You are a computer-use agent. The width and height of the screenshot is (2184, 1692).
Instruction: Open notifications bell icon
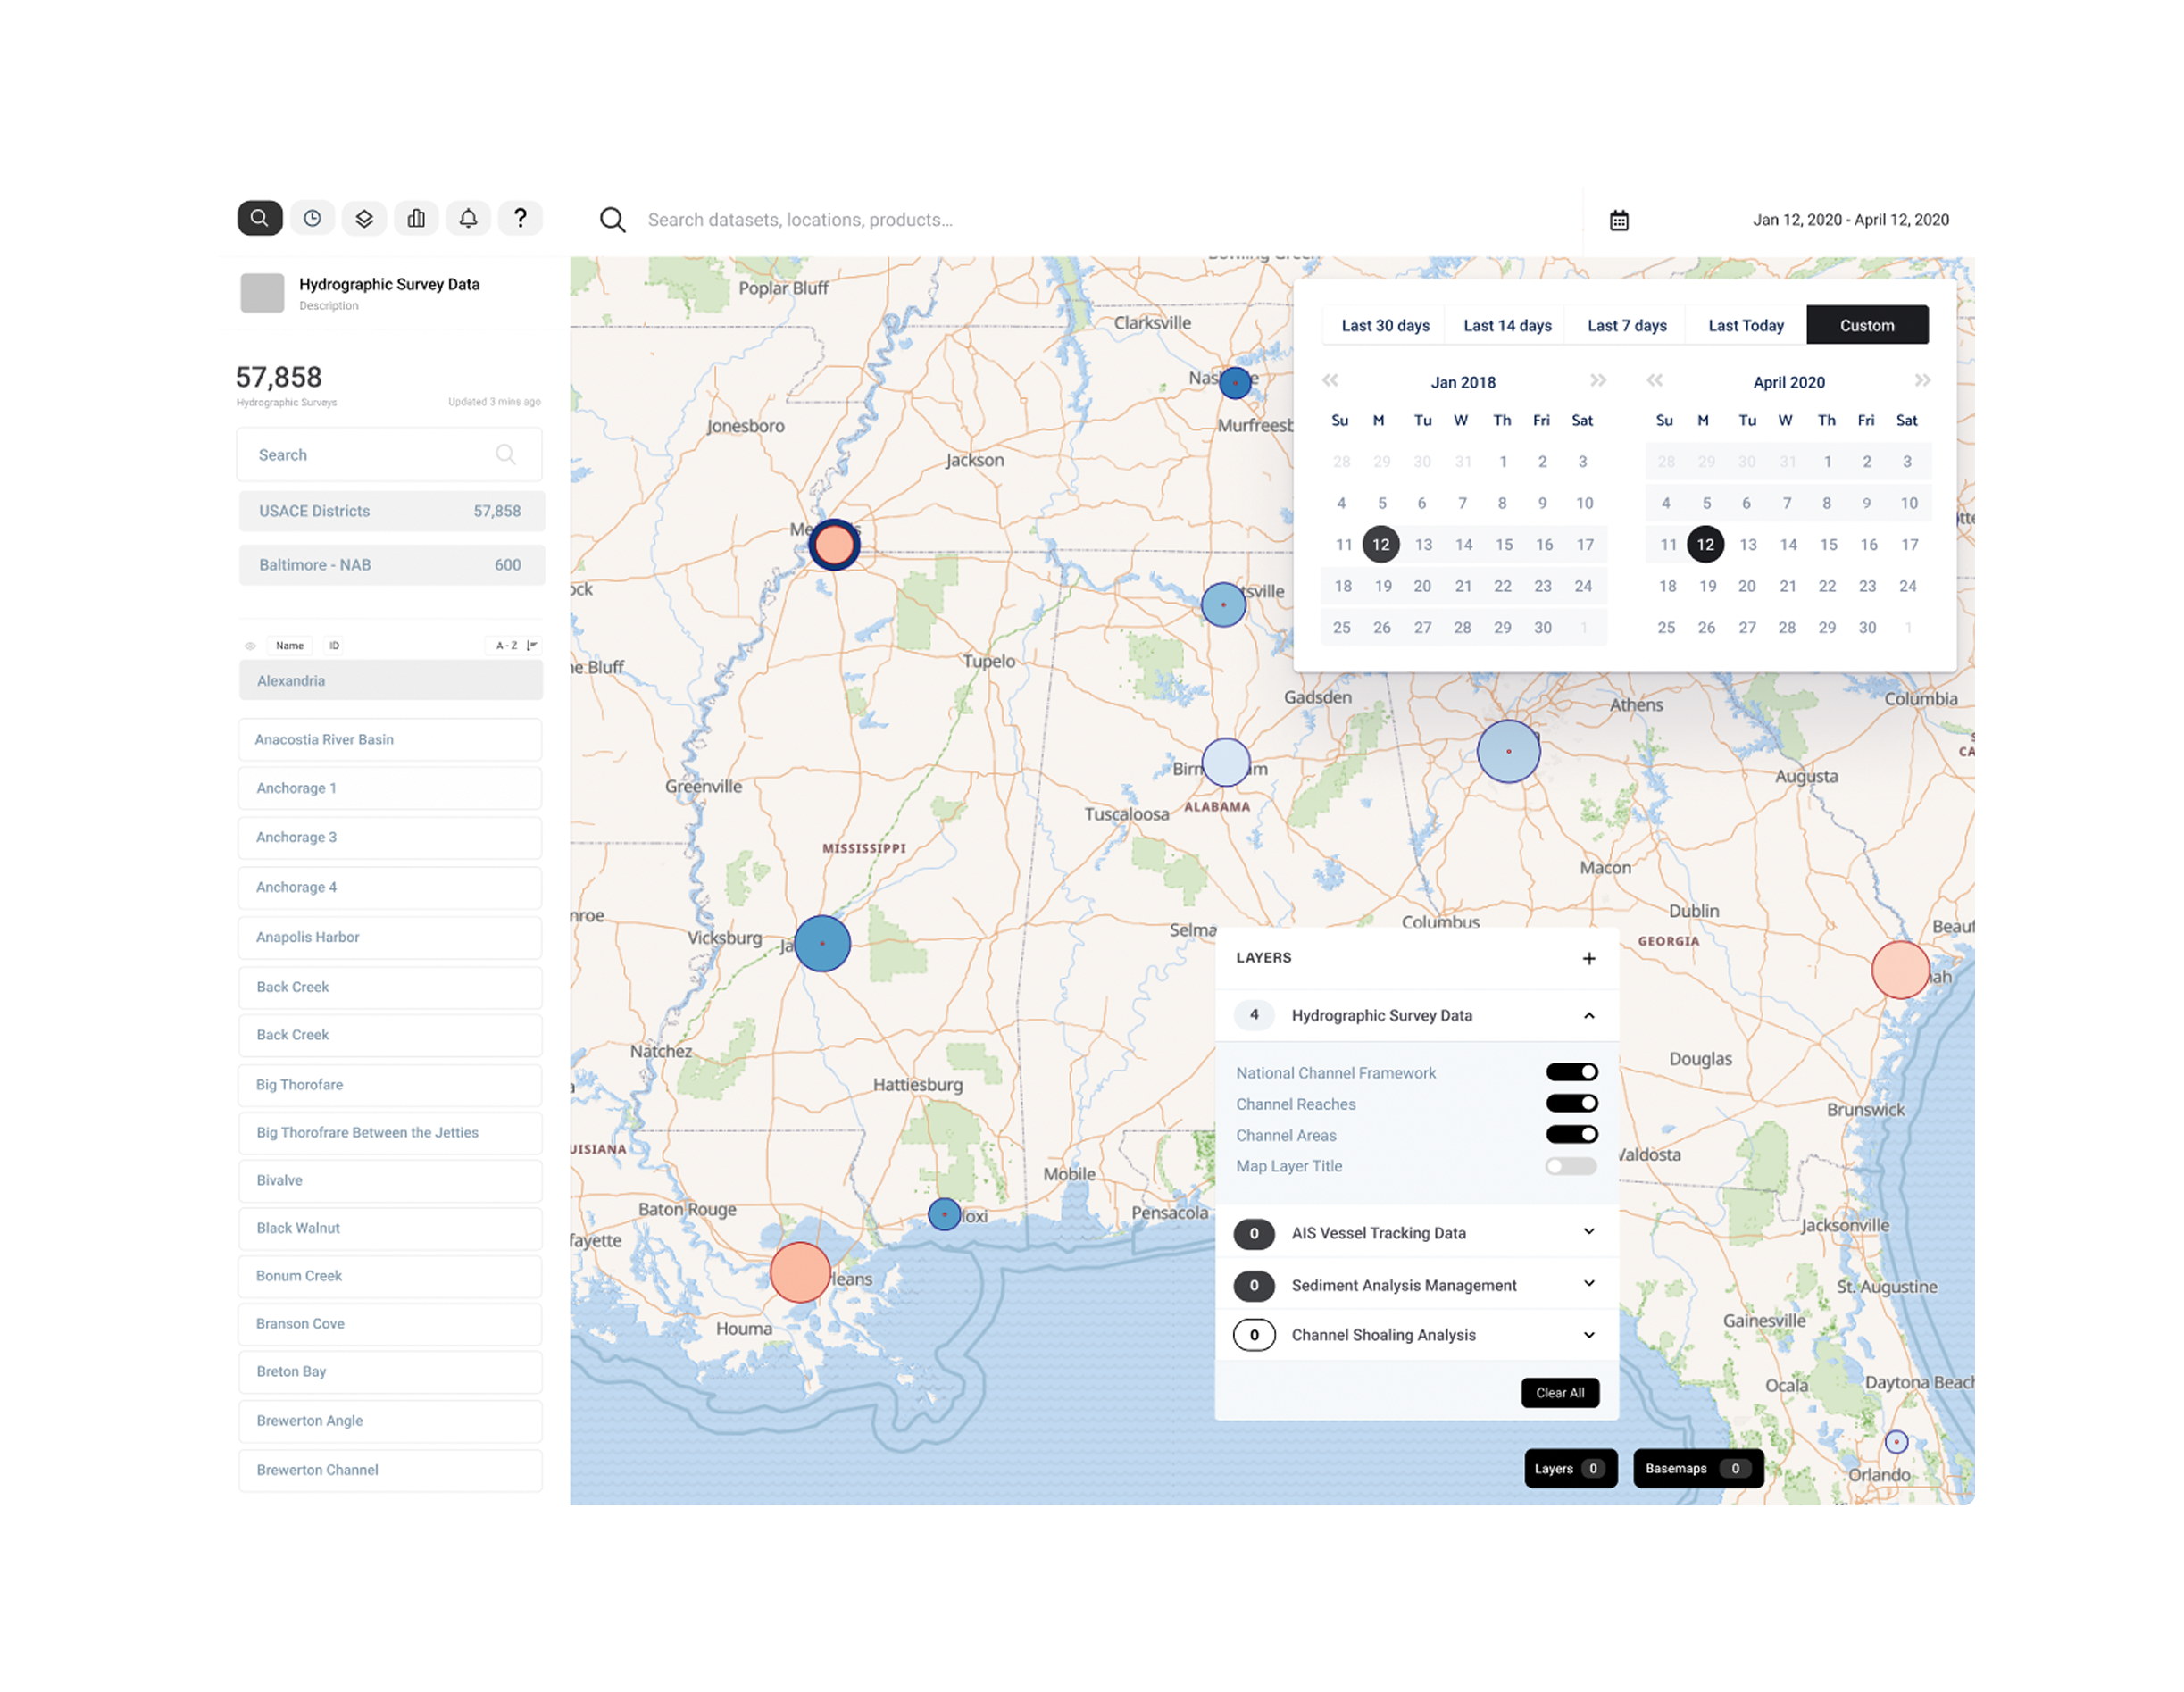pos(468,218)
